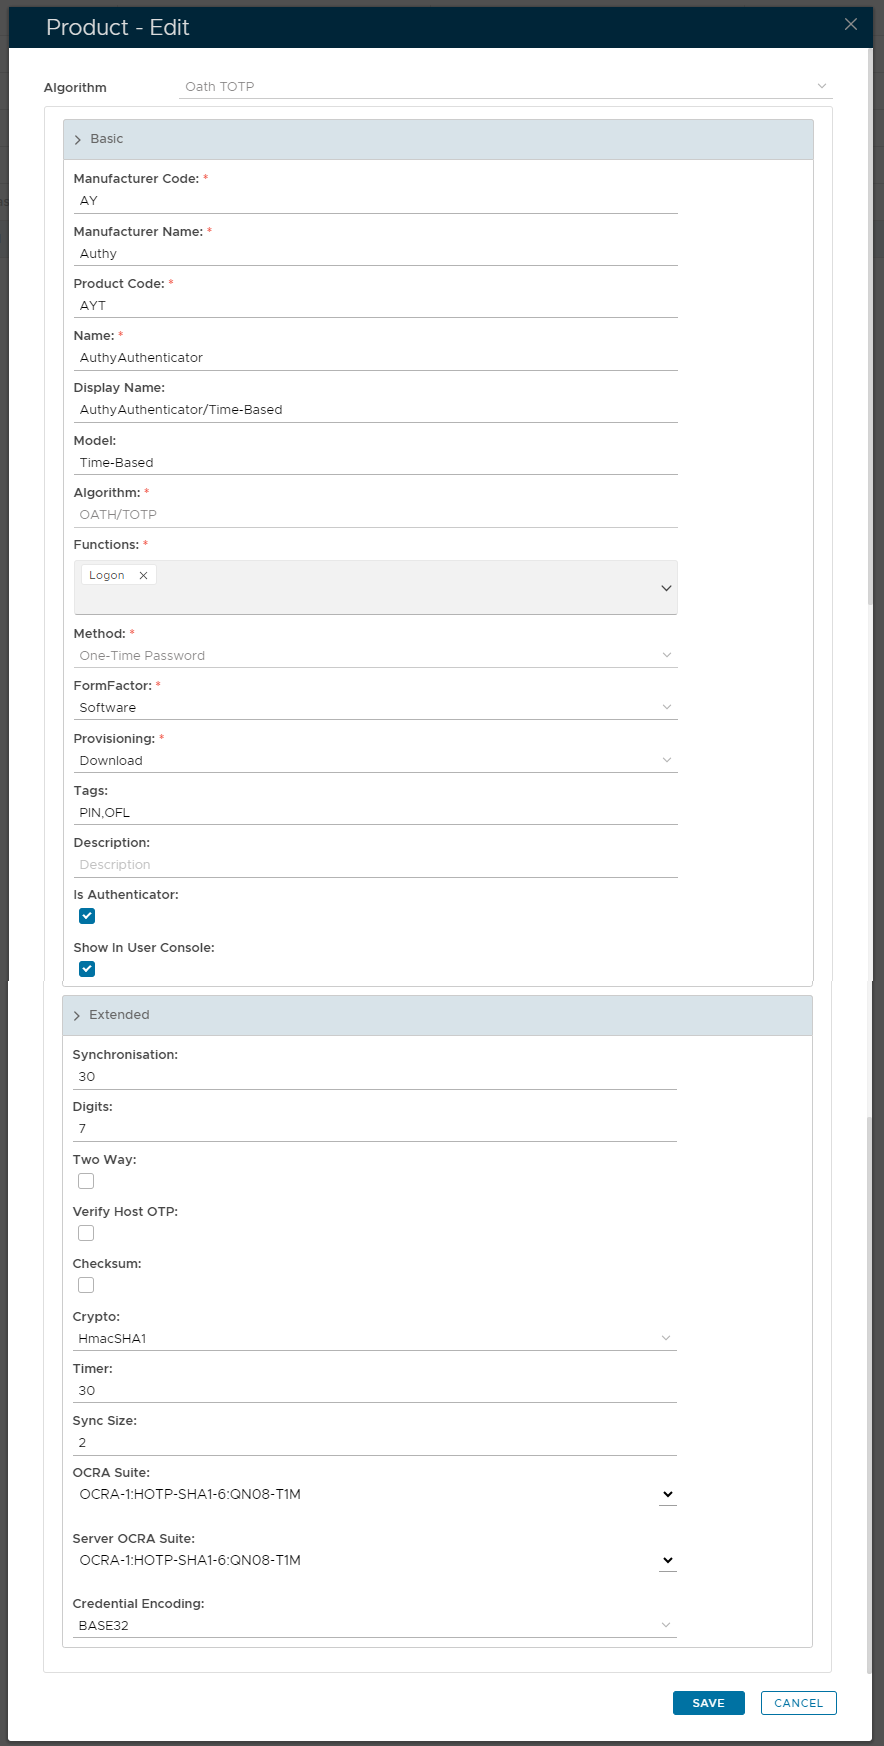This screenshot has height=1746, width=884.
Task: Enable the Checksum checkbox
Action: pos(86,1285)
